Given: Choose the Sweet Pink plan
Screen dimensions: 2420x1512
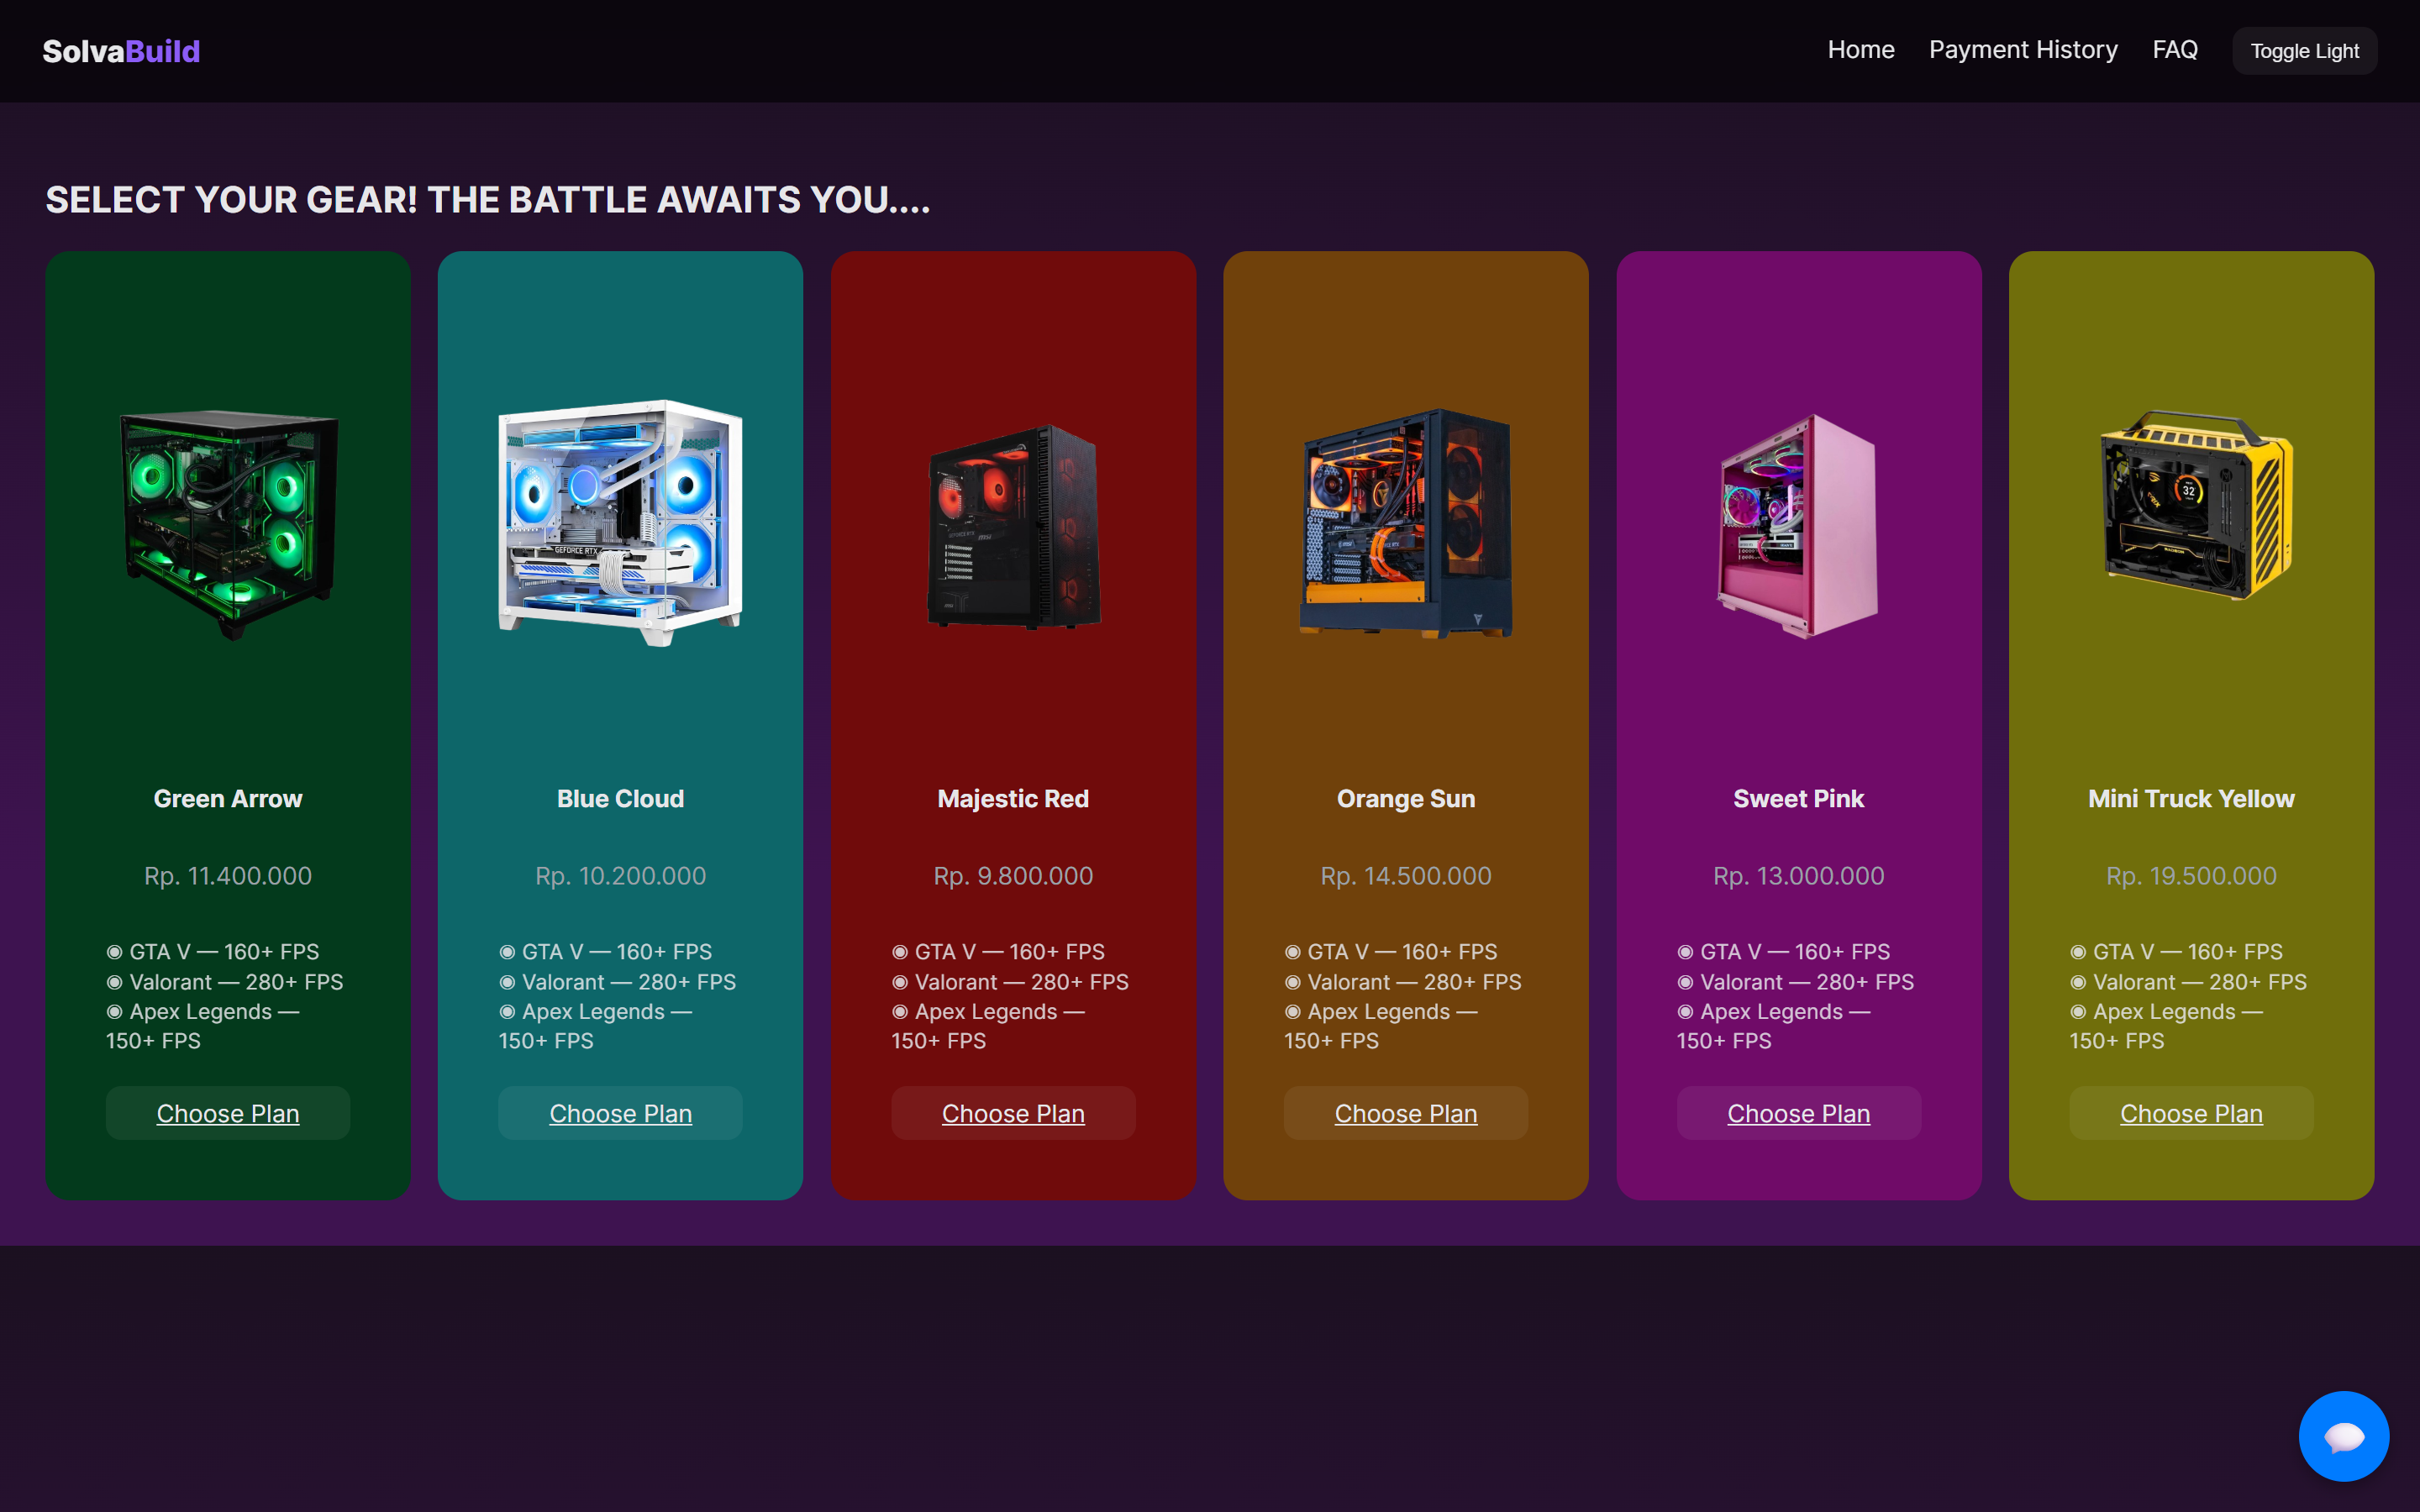Looking at the screenshot, I should 1798,1113.
